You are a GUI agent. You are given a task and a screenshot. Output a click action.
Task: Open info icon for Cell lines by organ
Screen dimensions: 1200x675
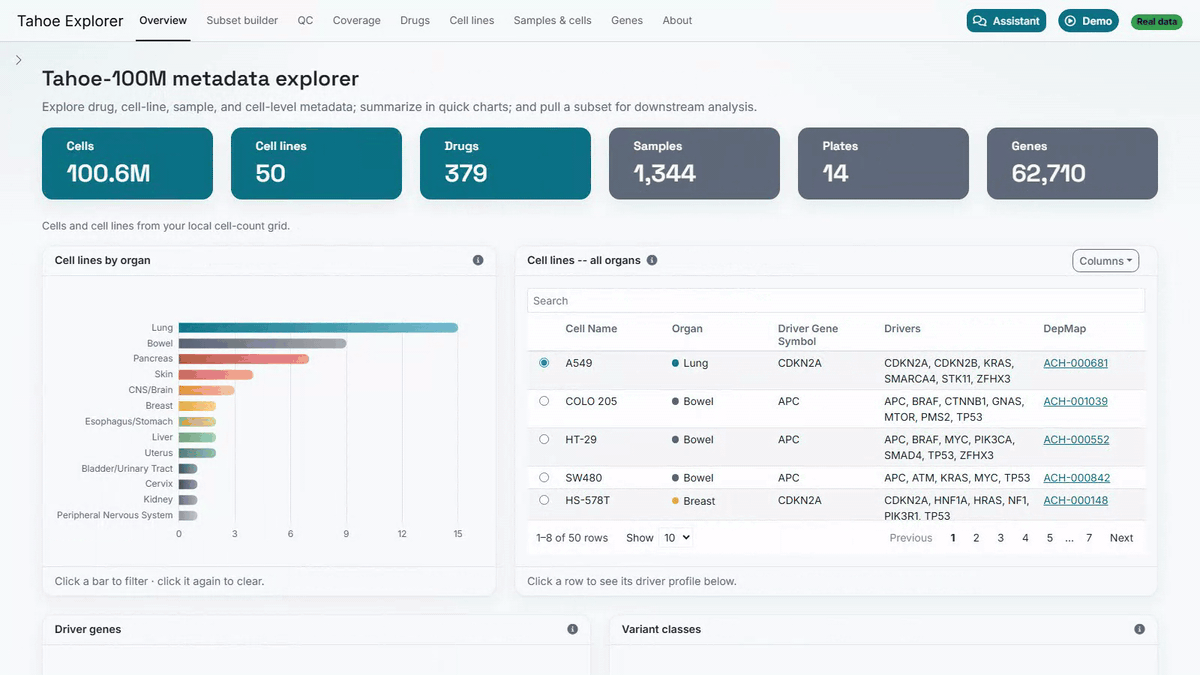pos(478,260)
